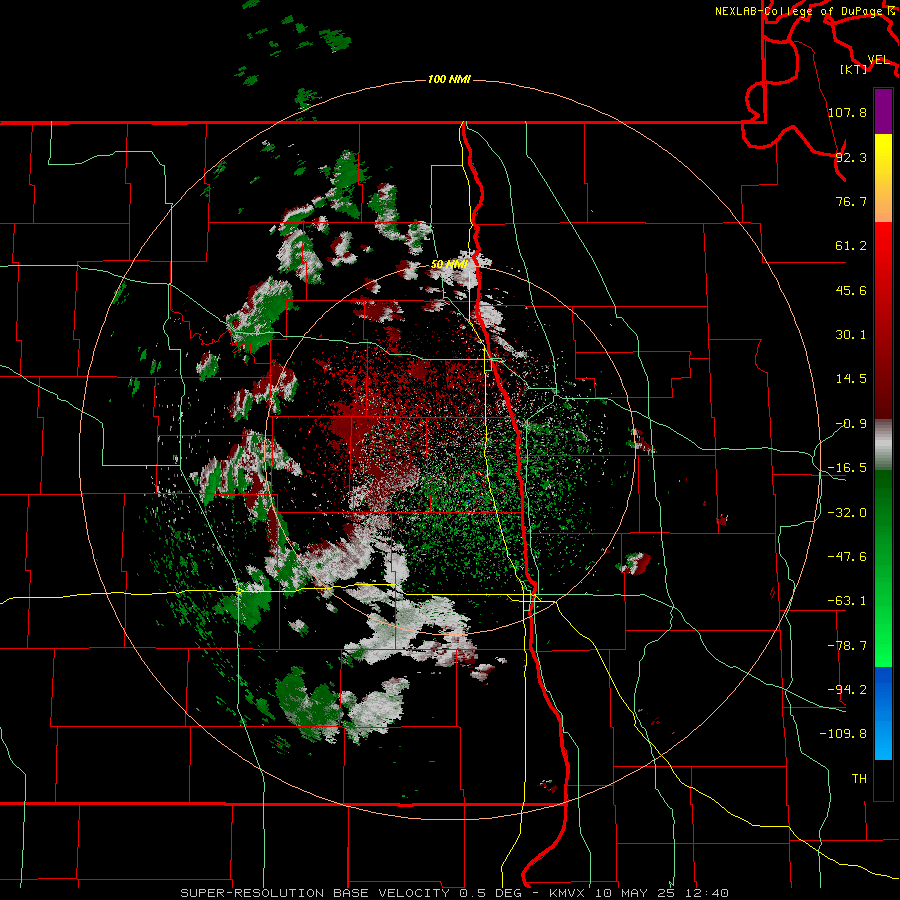The image size is (900, 900).
Task: Click the 10 MAY 25 date in caption
Action: [635, 893]
